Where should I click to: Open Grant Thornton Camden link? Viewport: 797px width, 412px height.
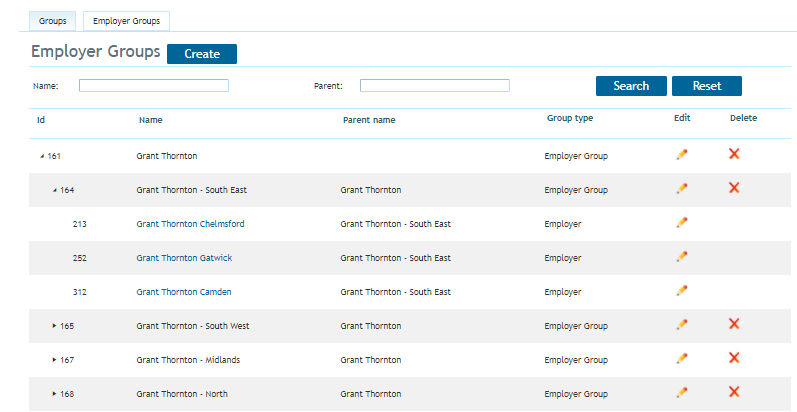coord(183,292)
